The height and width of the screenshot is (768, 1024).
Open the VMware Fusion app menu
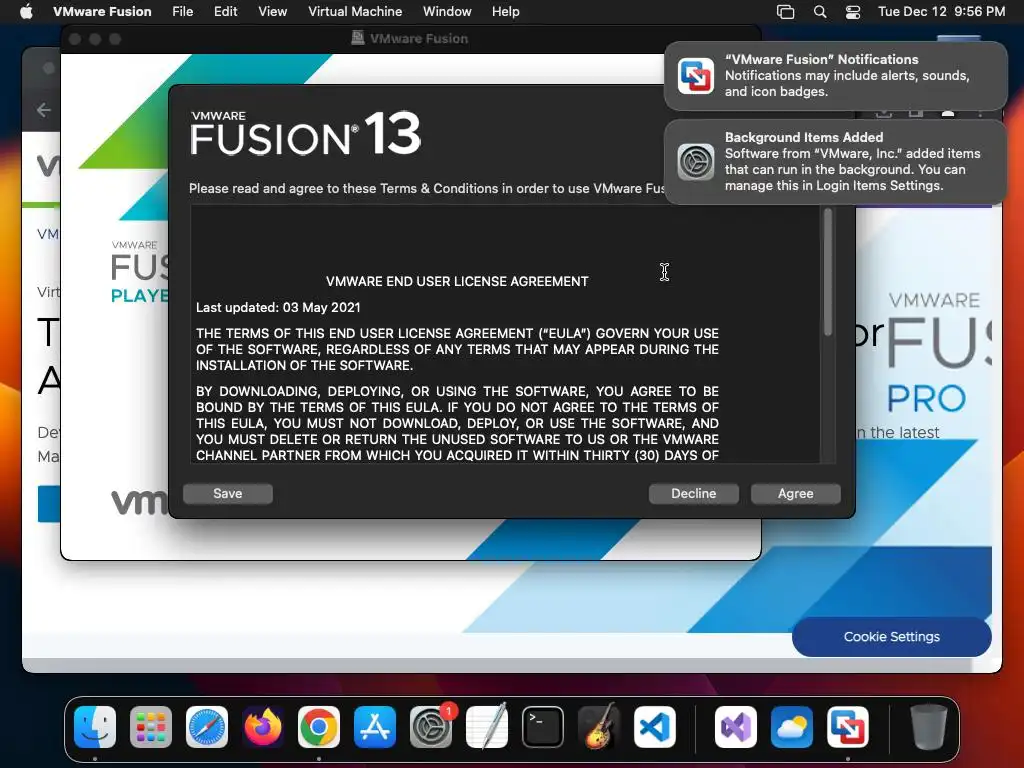point(102,11)
